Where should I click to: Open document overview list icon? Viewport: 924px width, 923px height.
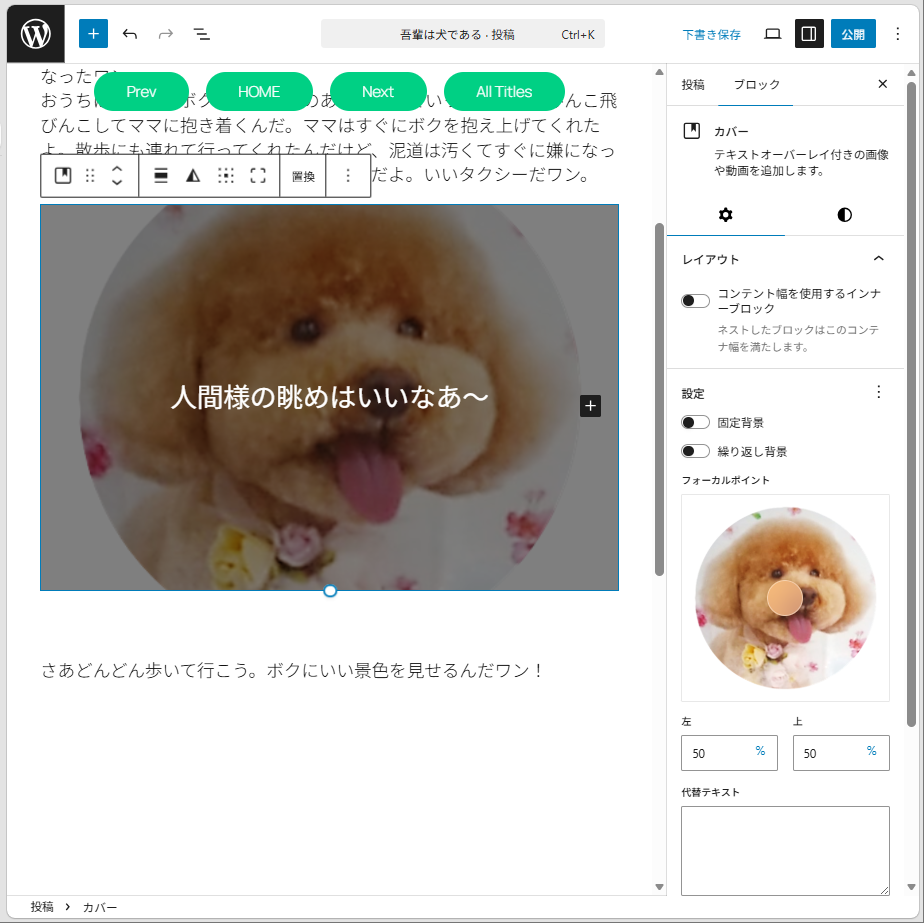(202, 34)
